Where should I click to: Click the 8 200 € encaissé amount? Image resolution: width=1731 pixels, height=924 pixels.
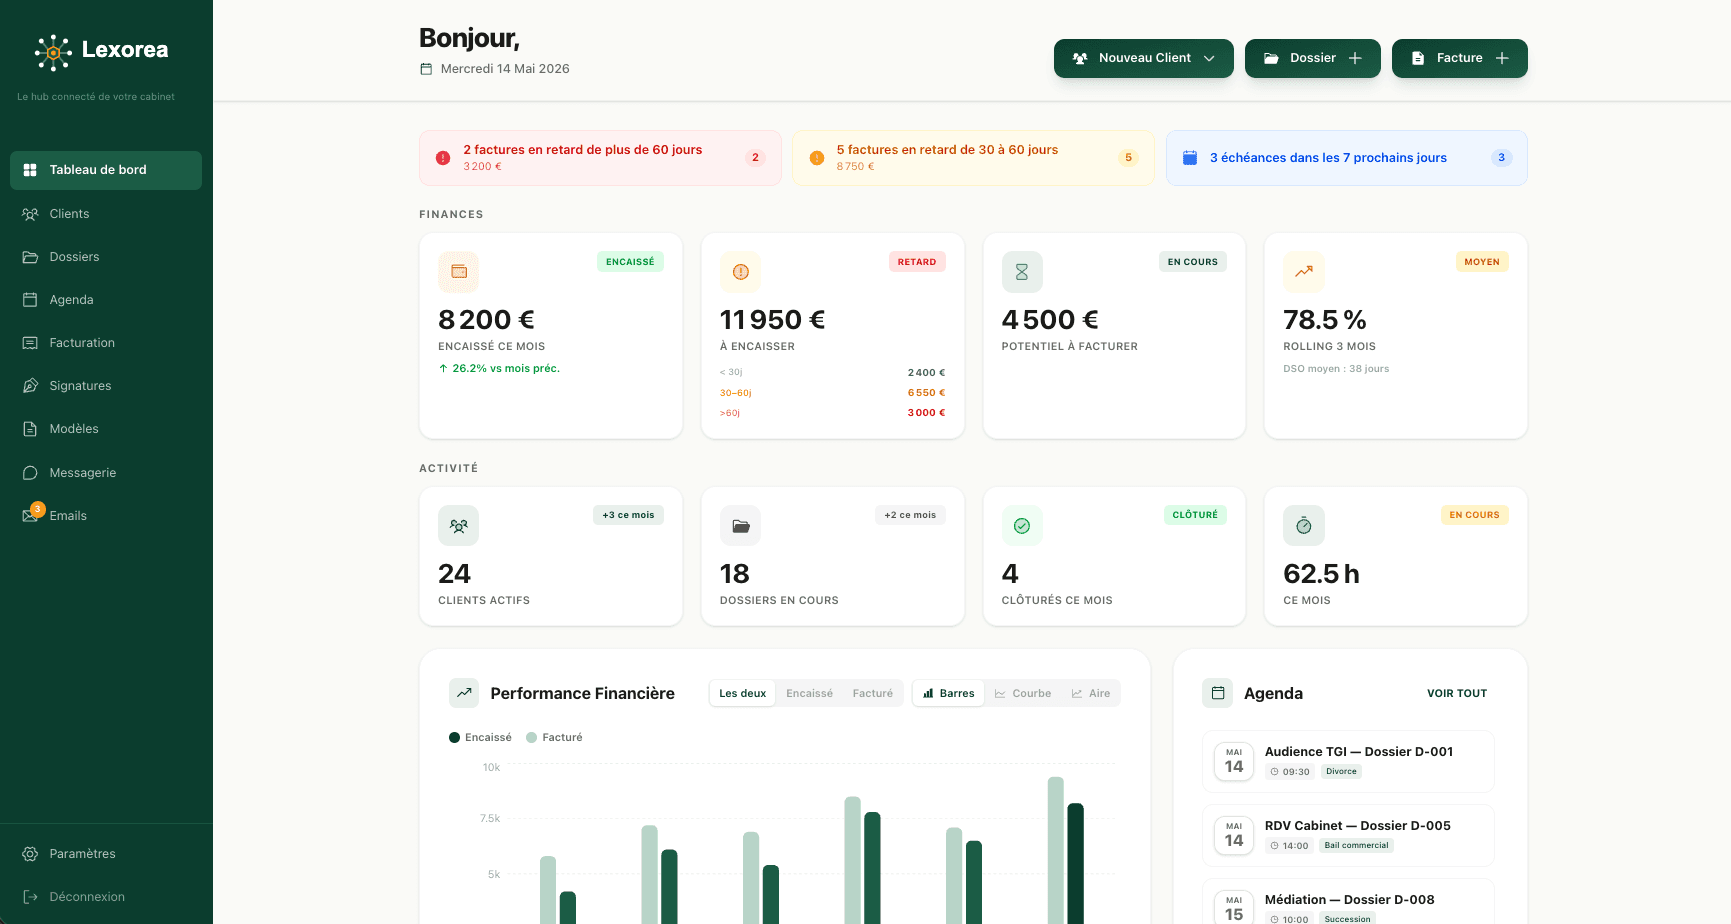point(487,320)
